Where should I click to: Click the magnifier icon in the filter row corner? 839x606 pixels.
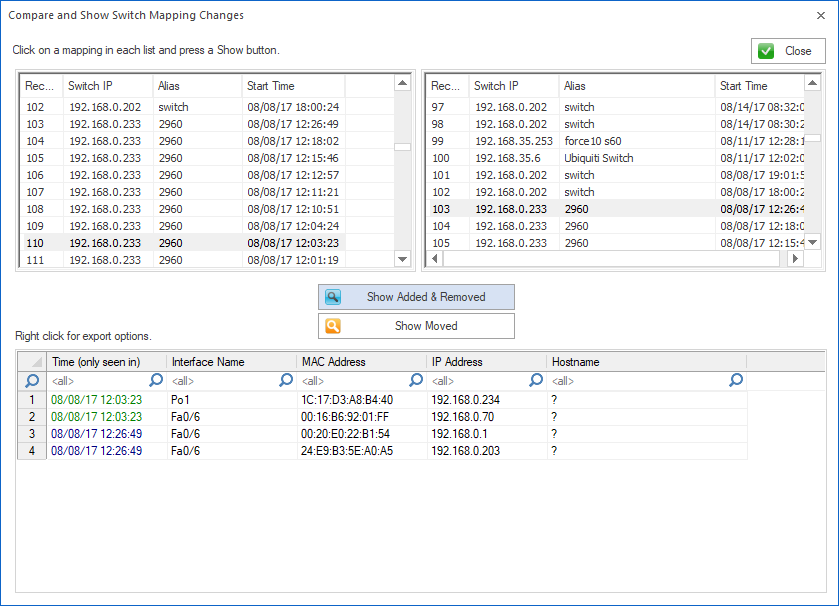pos(31,380)
